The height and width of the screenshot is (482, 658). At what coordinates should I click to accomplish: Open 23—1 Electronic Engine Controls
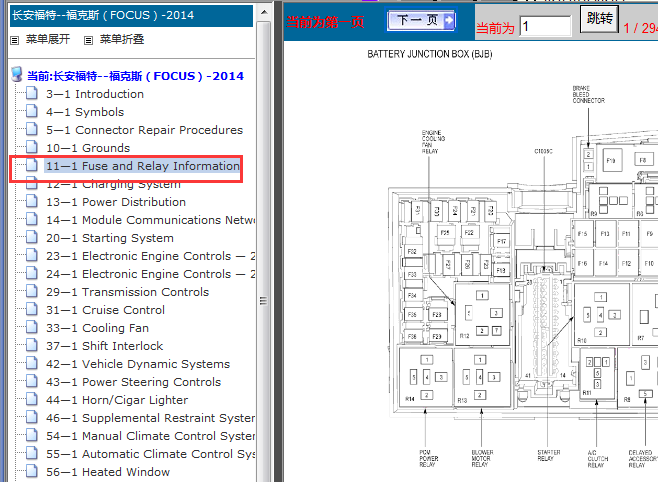coord(150,256)
